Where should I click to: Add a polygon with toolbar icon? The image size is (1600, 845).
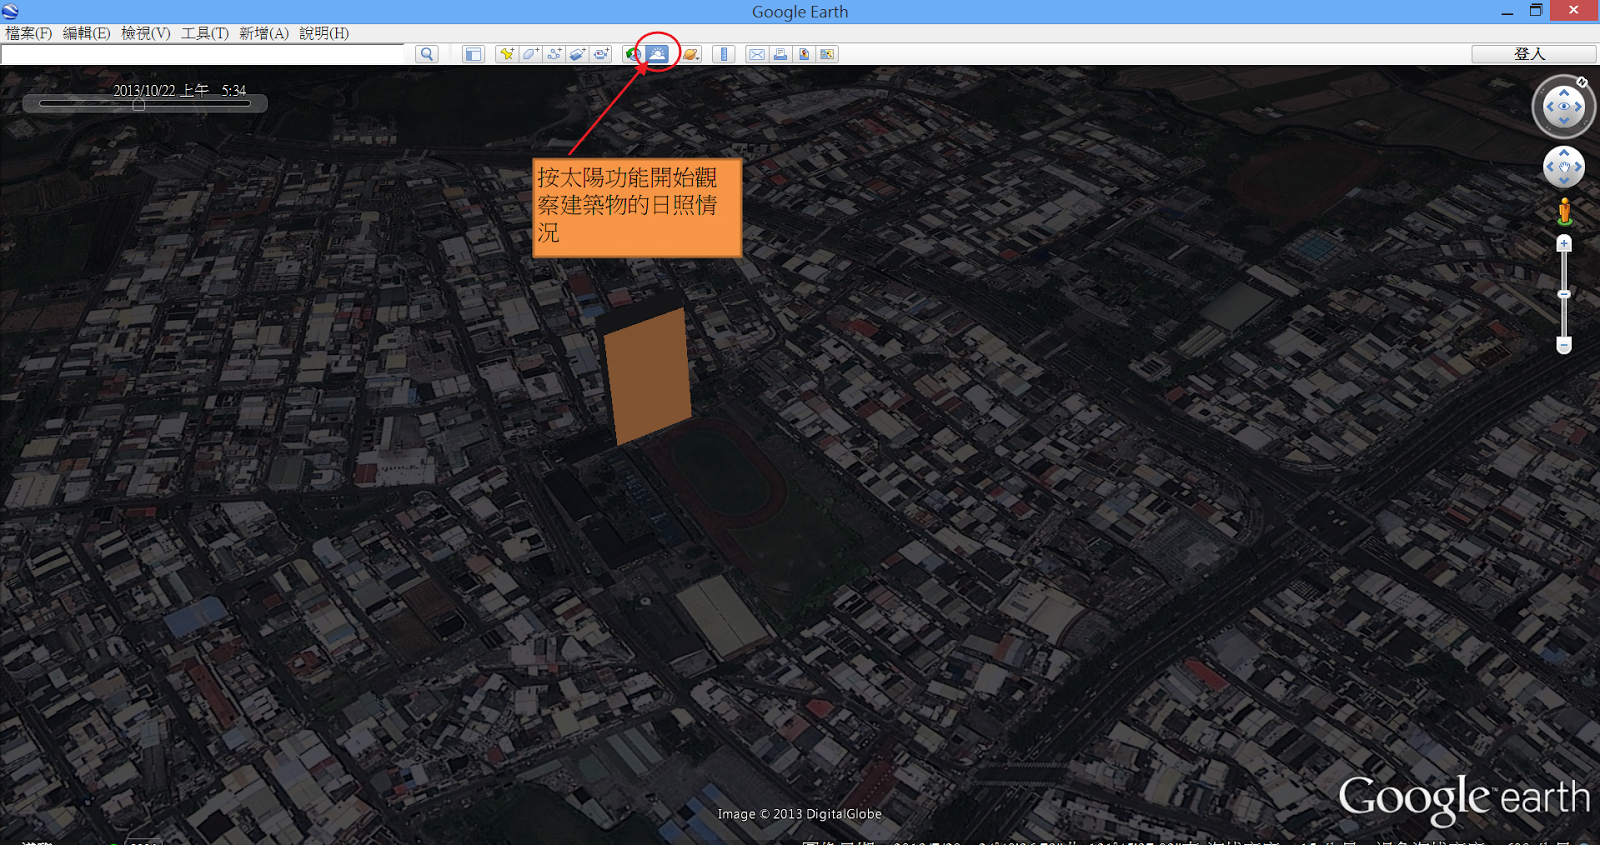tap(530, 54)
